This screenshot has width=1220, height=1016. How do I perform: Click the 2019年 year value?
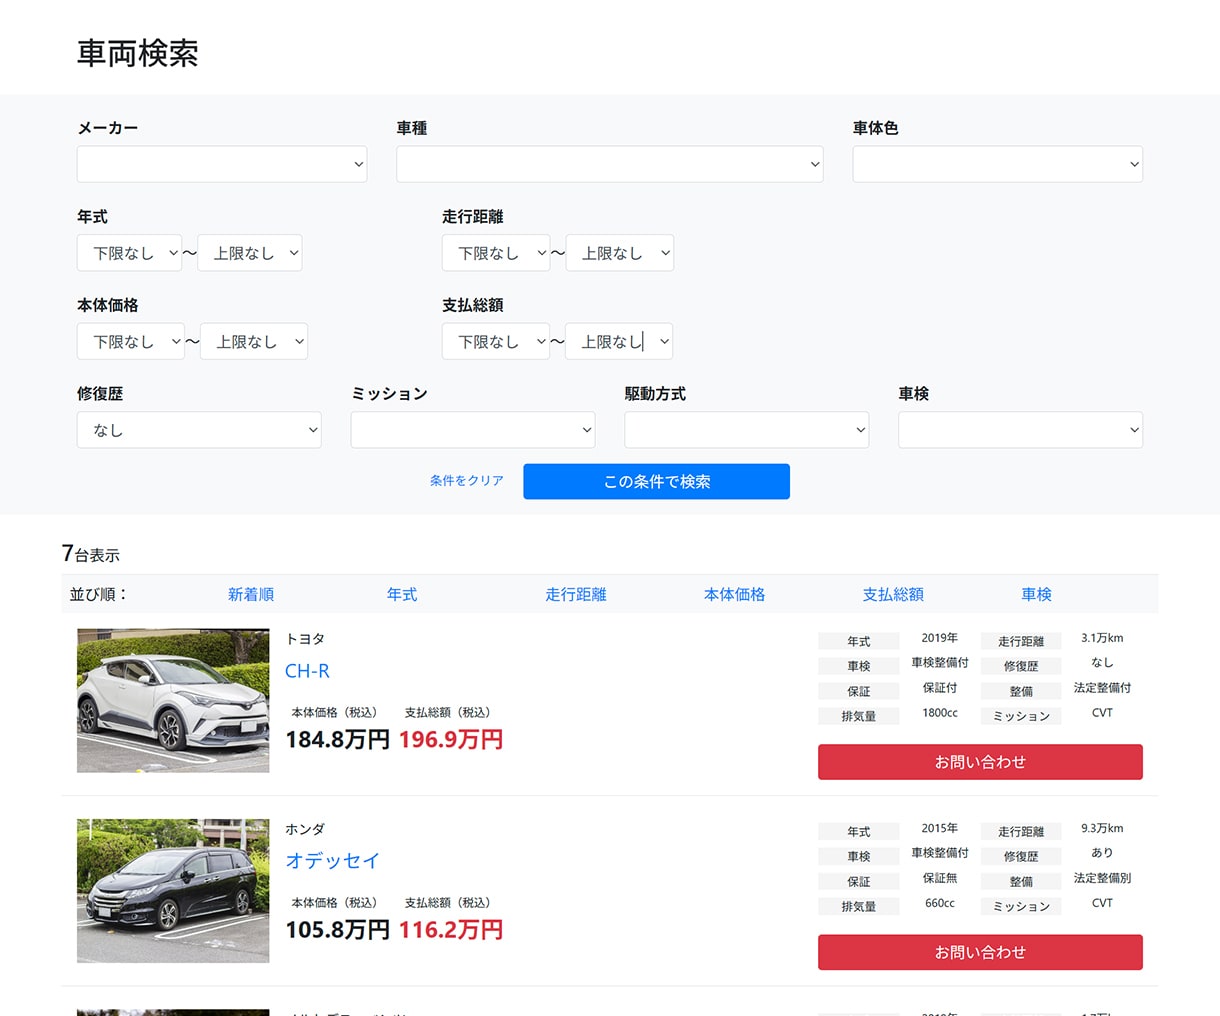click(x=940, y=638)
